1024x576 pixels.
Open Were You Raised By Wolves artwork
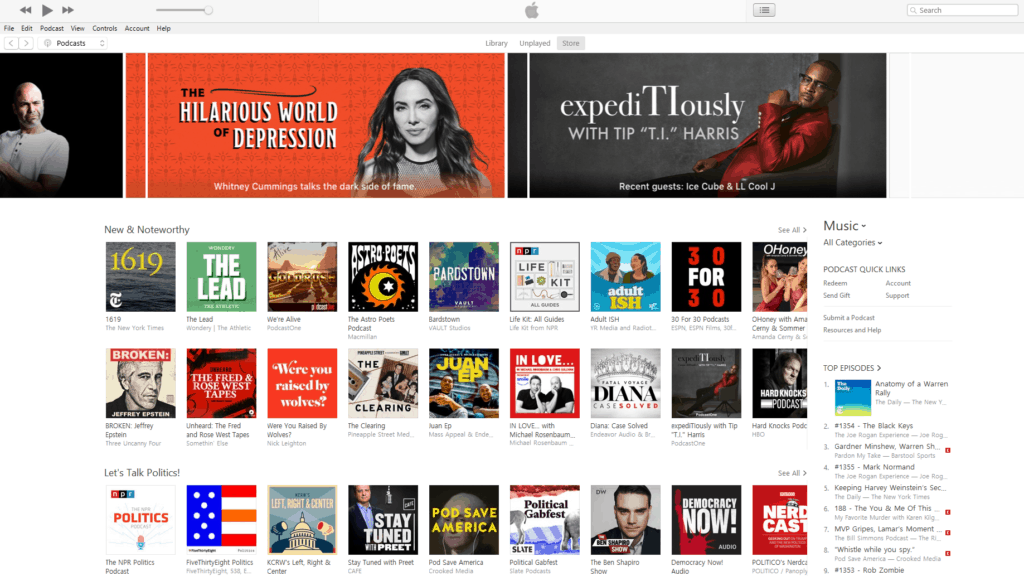(x=302, y=383)
